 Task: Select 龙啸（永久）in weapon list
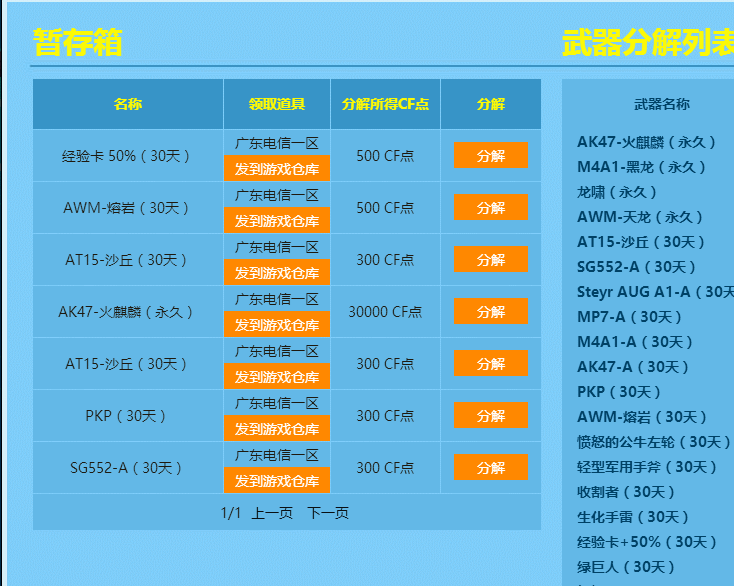coord(617,192)
